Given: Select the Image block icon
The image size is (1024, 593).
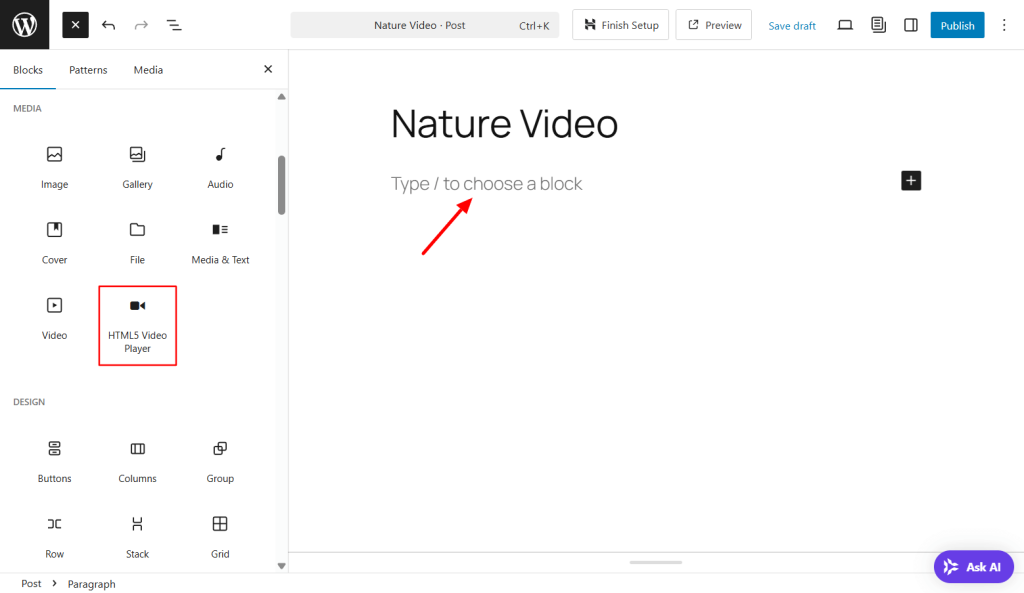Looking at the screenshot, I should 54,157.
